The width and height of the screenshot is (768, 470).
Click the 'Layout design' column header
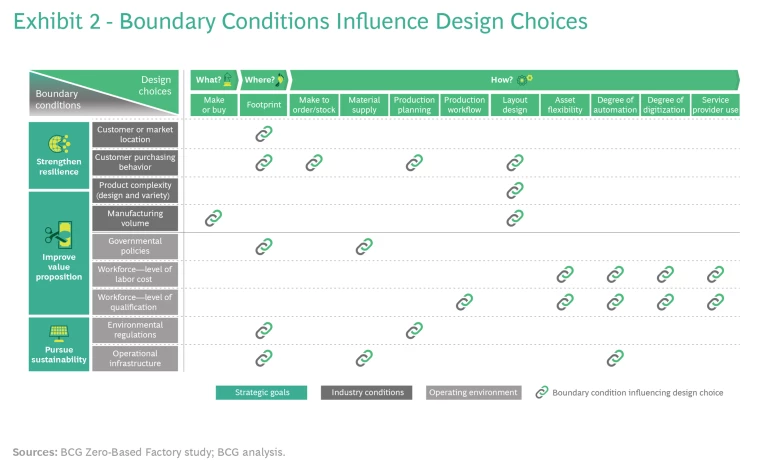[515, 105]
